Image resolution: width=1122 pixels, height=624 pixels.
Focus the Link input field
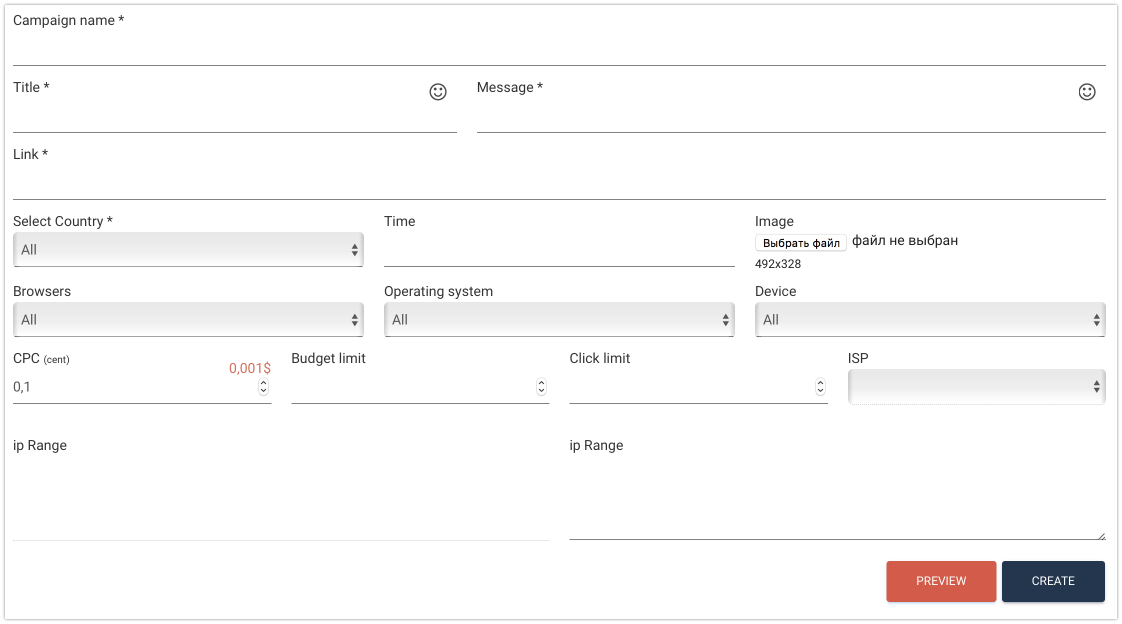point(559,183)
